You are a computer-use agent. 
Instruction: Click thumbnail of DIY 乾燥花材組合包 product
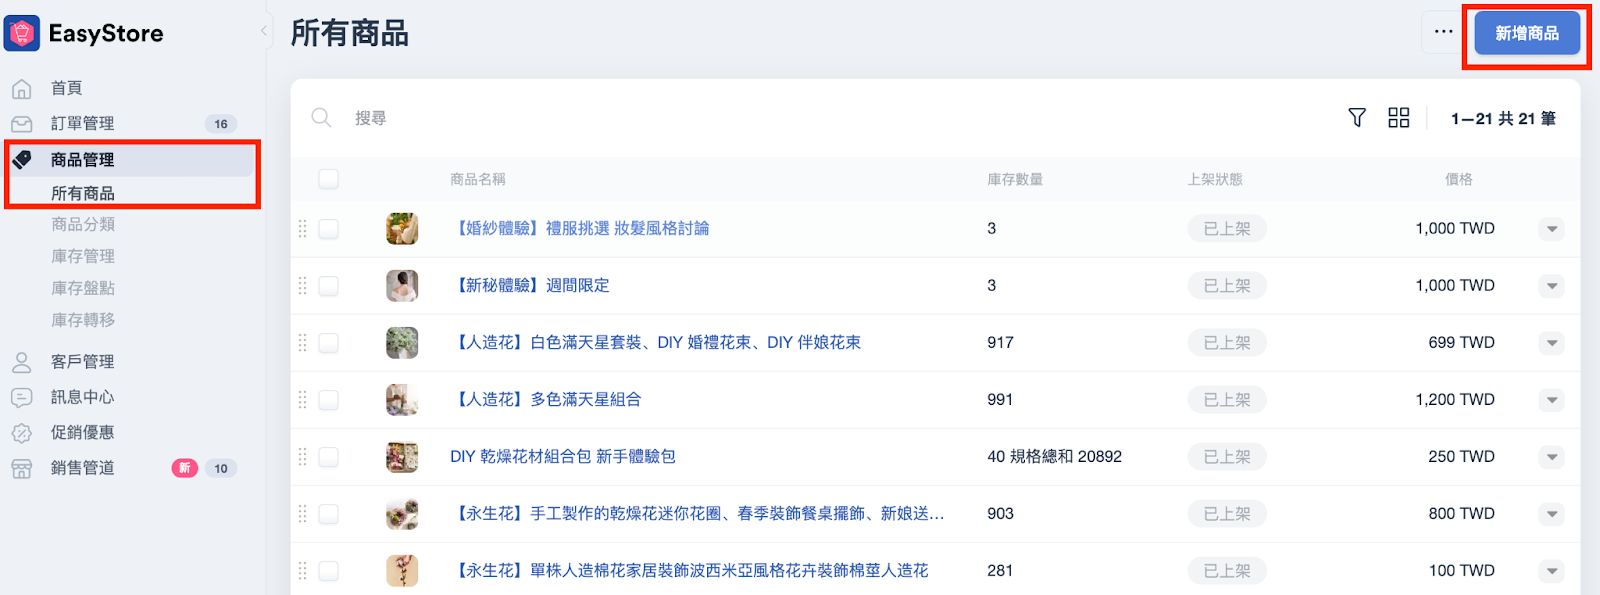[402, 457]
